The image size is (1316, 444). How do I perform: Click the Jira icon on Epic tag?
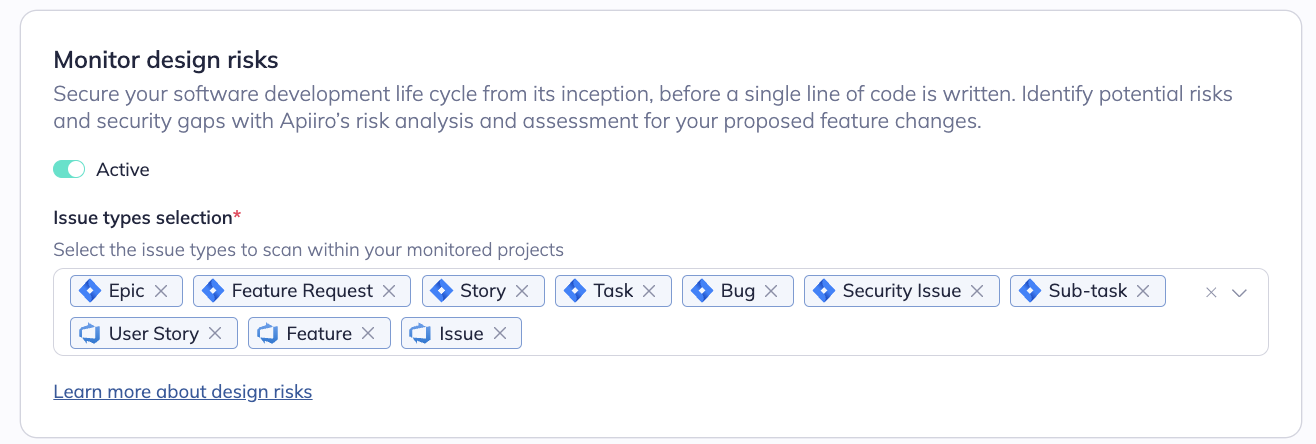click(x=90, y=291)
